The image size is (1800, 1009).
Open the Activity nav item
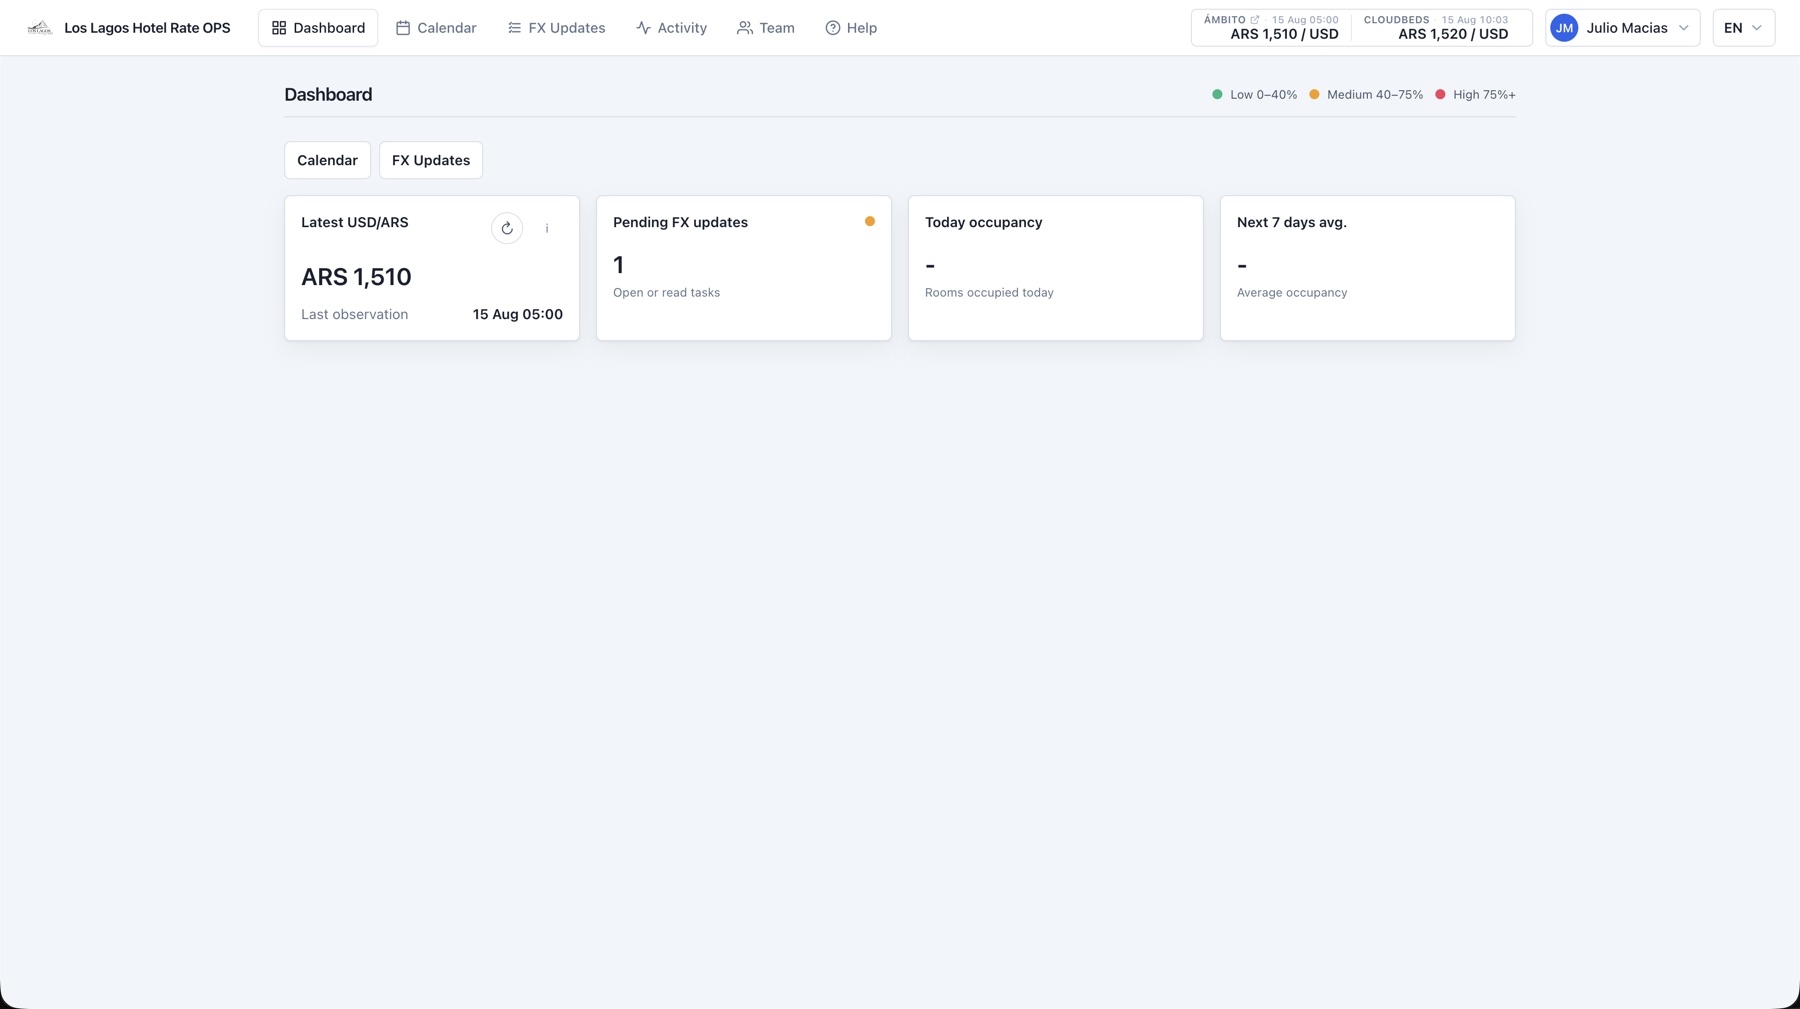[671, 28]
